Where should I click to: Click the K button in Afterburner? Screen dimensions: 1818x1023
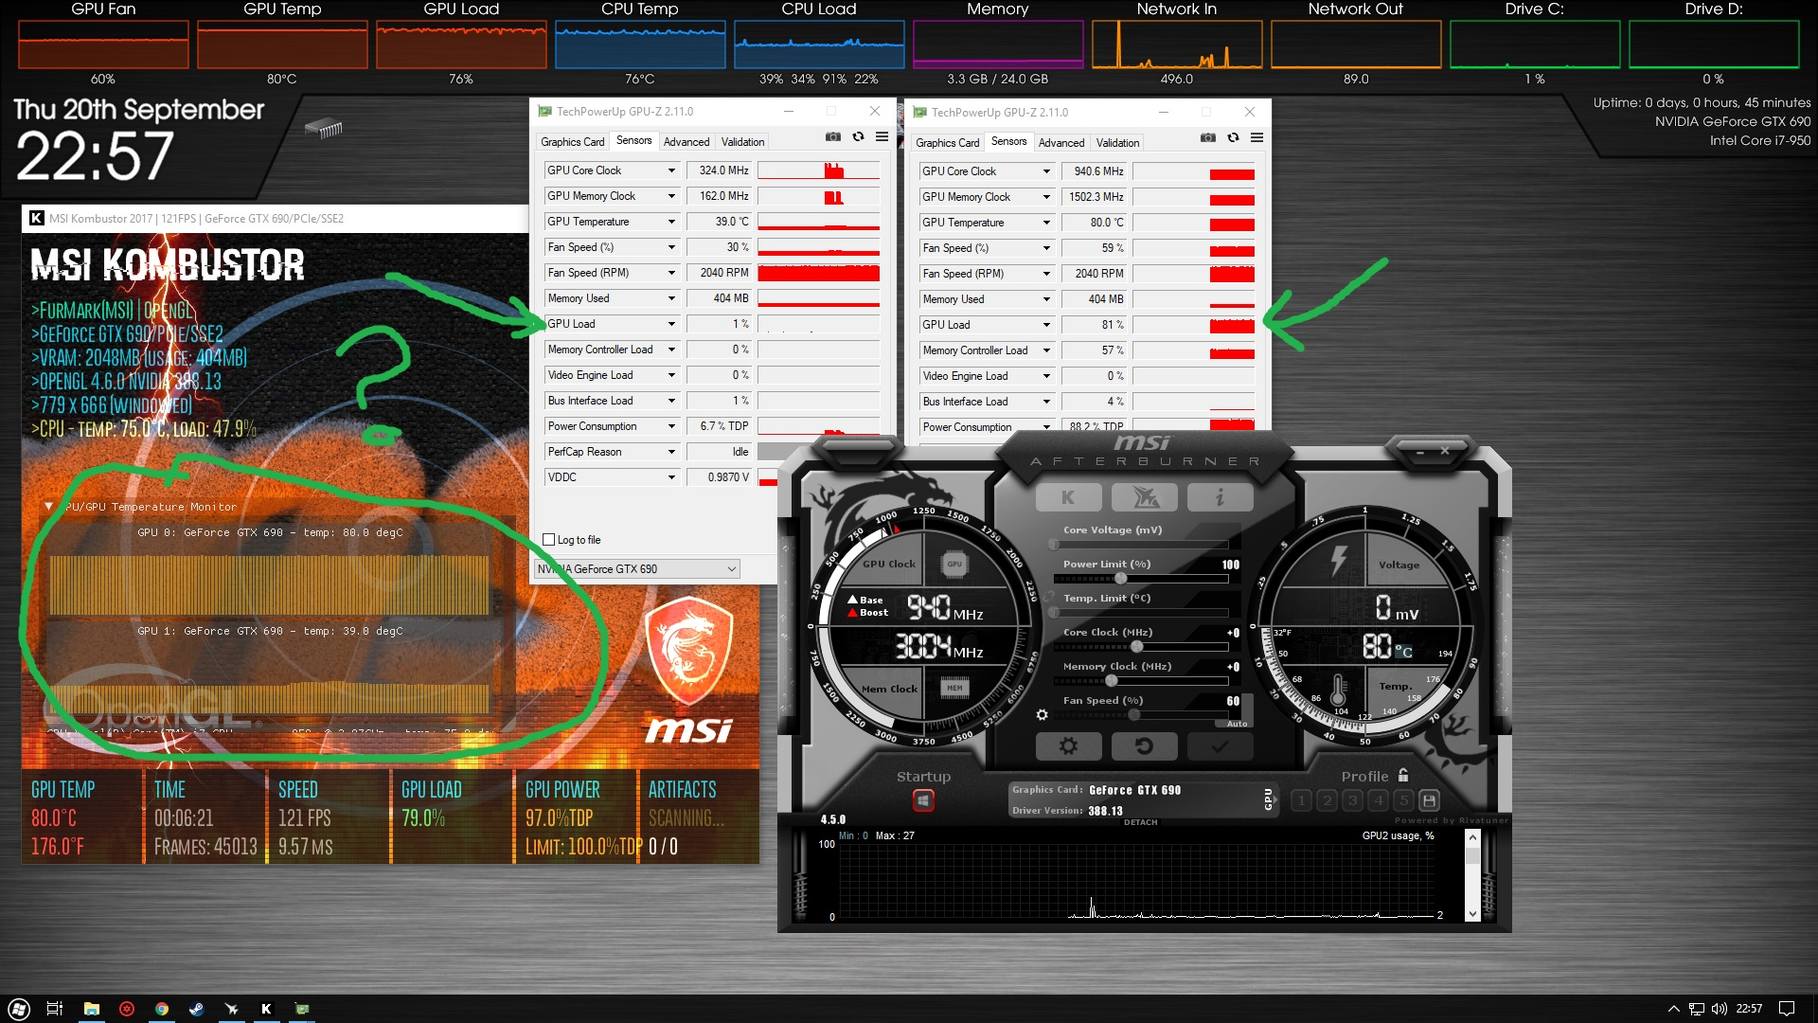[1069, 497]
